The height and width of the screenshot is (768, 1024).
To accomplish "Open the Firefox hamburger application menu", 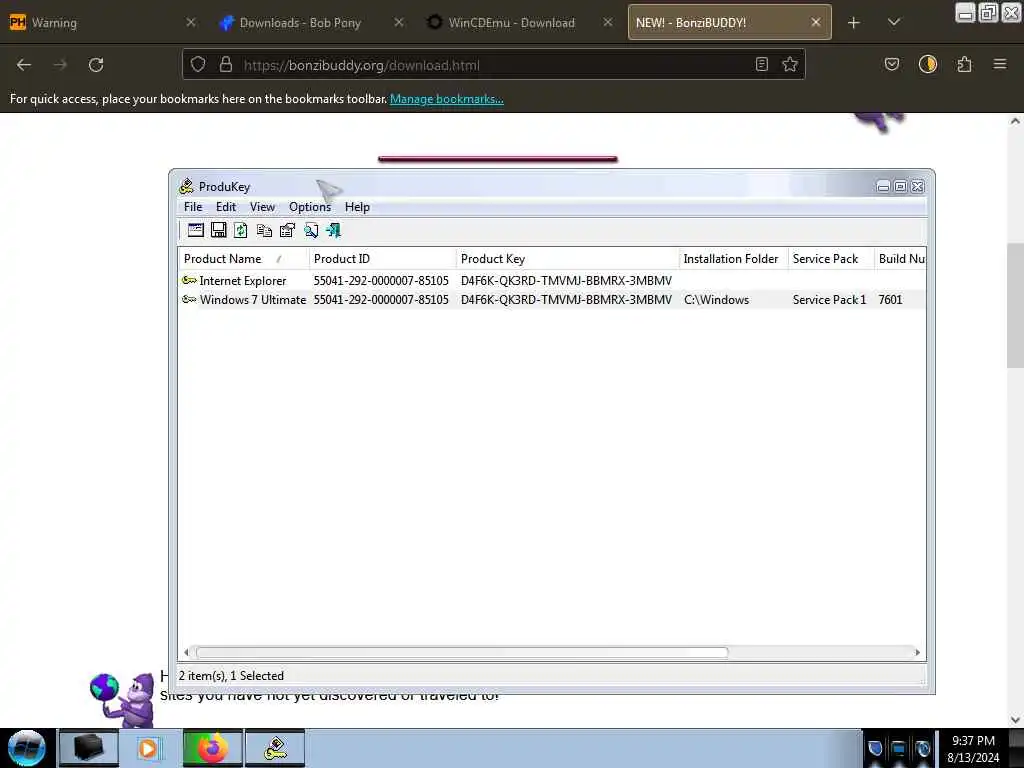I will tap(1000, 64).
